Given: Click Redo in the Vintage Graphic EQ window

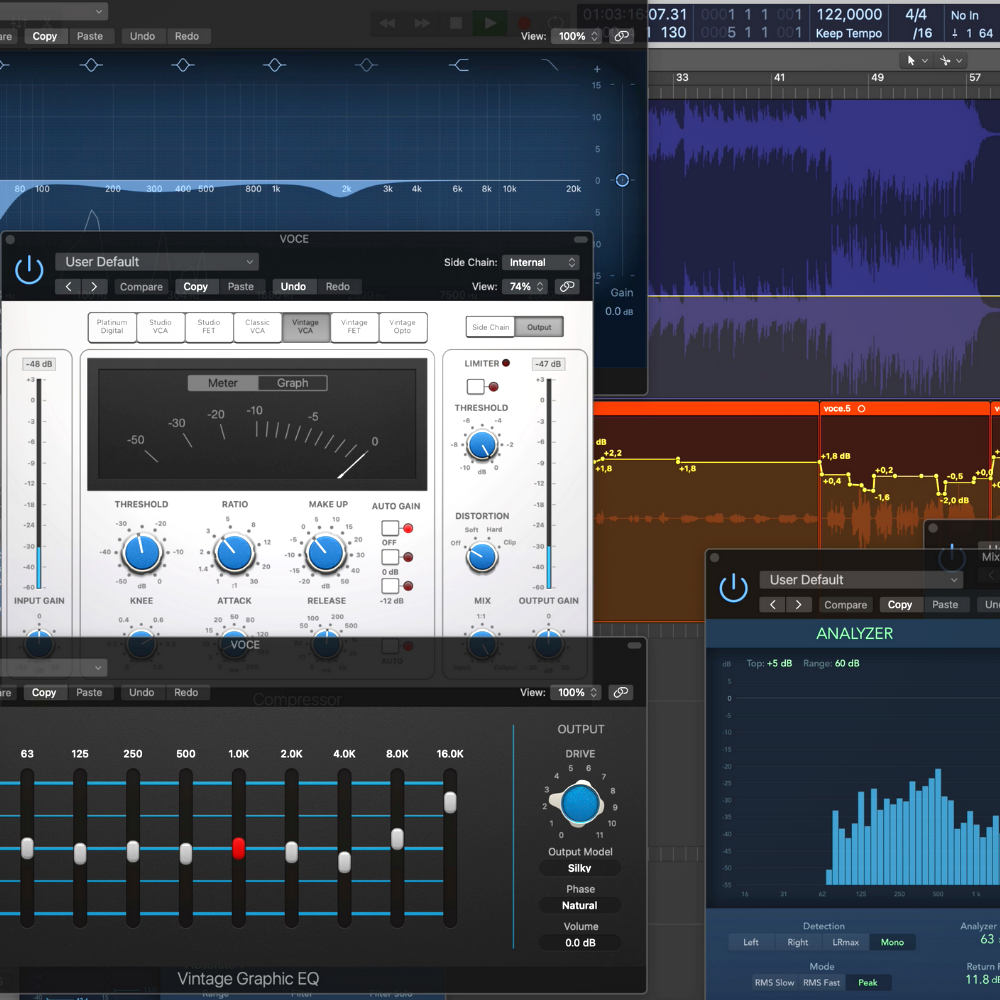Looking at the screenshot, I should (x=186, y=693).
